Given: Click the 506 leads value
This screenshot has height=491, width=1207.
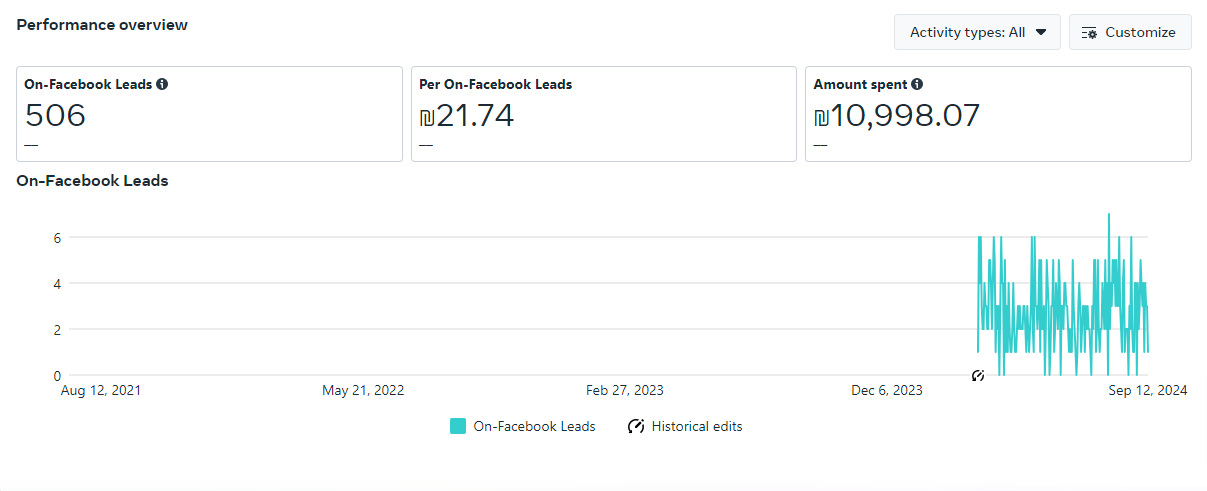Looking at the screenshot, I should (55, 116).
